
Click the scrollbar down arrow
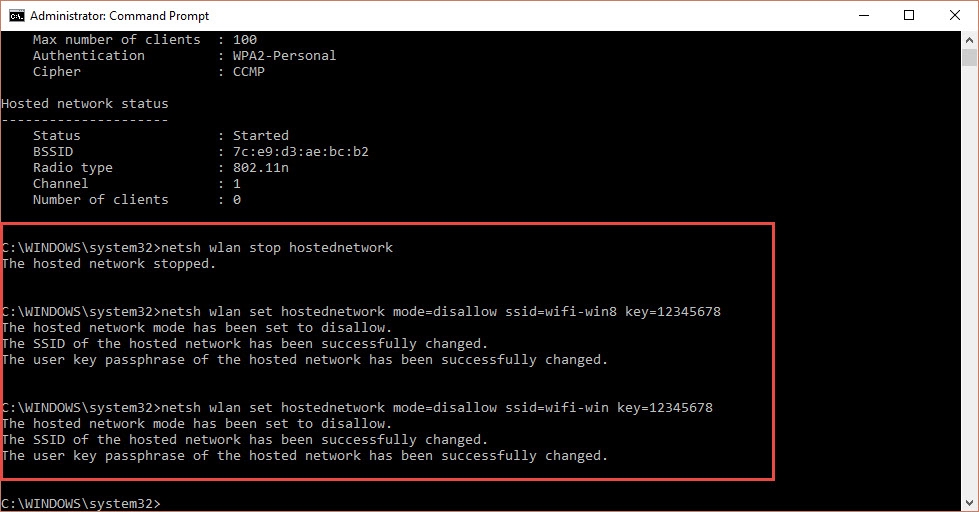point(969,502)
